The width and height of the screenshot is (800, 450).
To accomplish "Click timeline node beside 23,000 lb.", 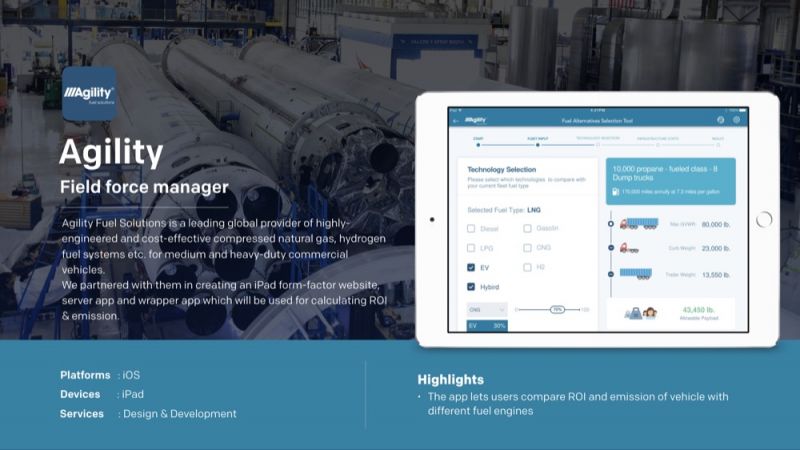I will pos(611,248).
